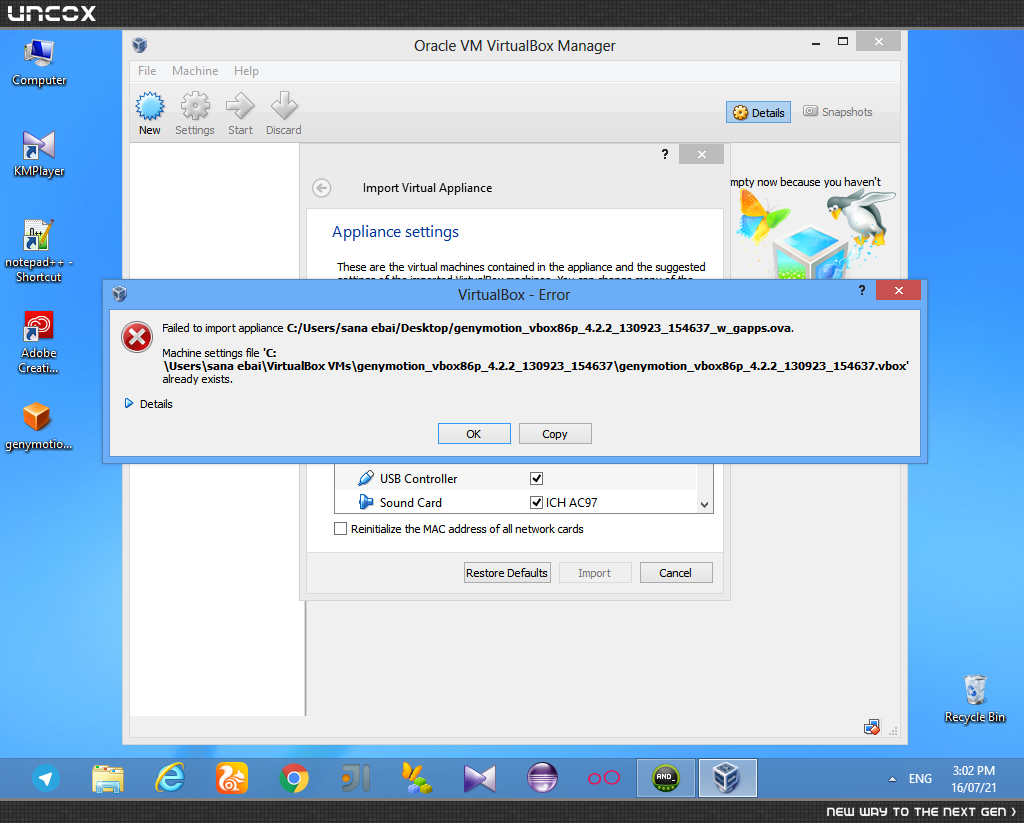Open the Machine menu
The width and height of the screenshot is (1024, 823).
pyautogui.click(x=195, y=71)
